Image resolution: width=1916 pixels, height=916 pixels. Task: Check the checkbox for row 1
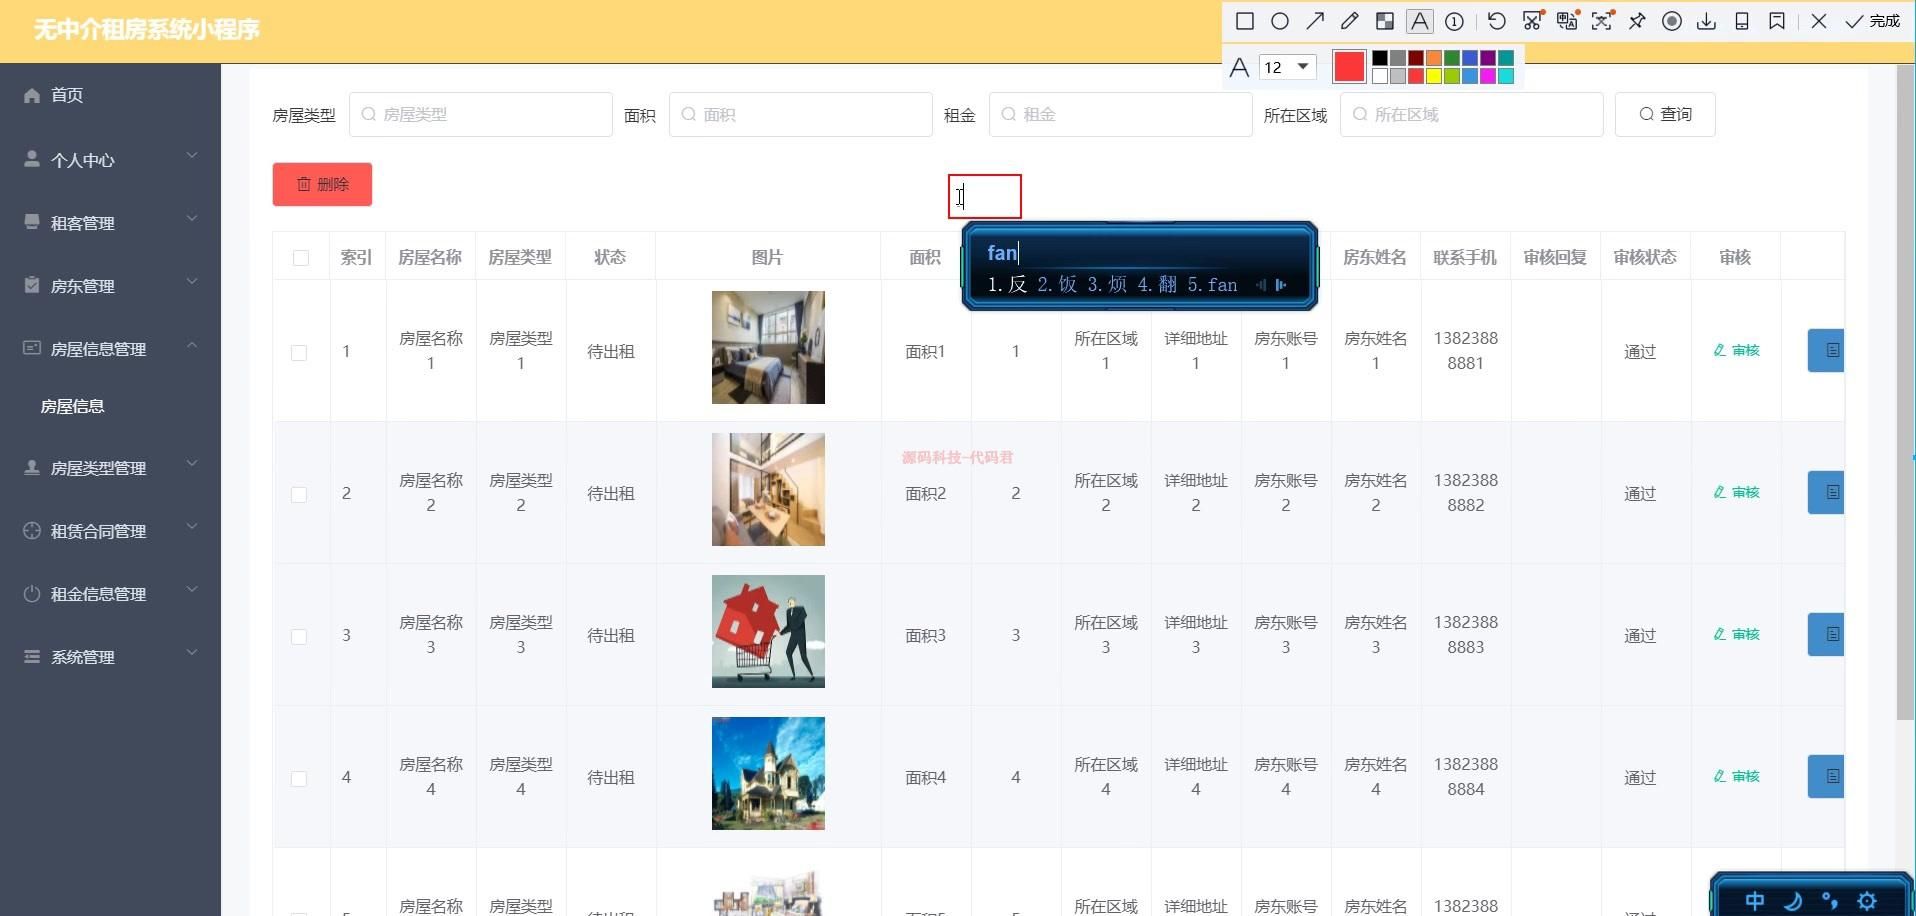pyautogui.click(x=299, y=352)
